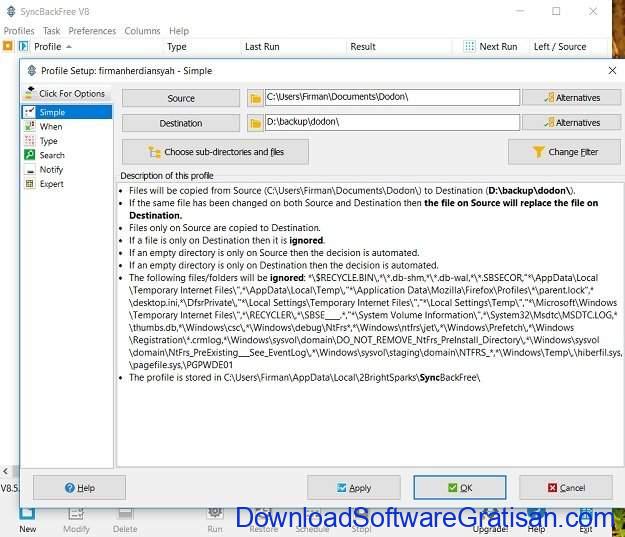Click the Search magnifier icon
Screen dimensions: 625x537
(29, 155)
